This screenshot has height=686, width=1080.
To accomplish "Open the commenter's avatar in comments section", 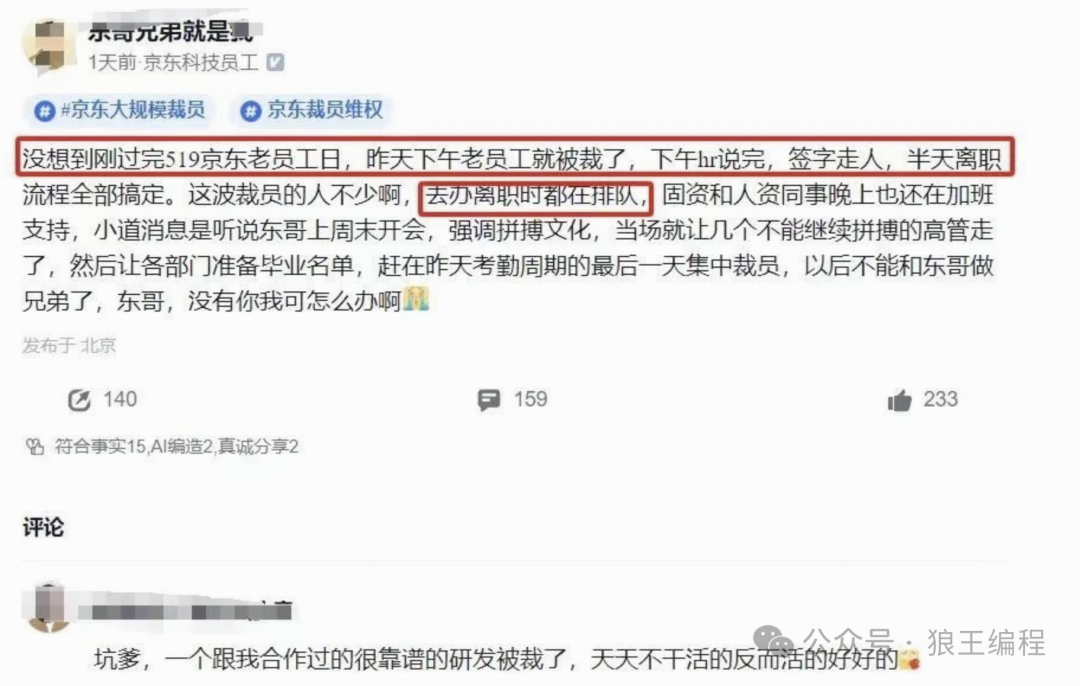I will (x=48, y=607).
